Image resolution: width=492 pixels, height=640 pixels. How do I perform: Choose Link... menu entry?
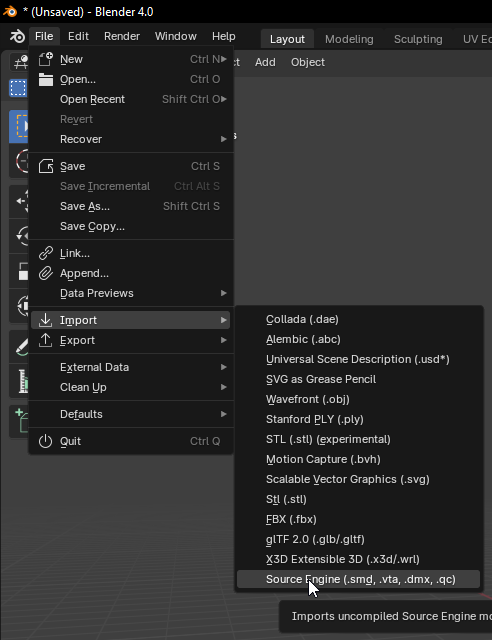point(131,253)
